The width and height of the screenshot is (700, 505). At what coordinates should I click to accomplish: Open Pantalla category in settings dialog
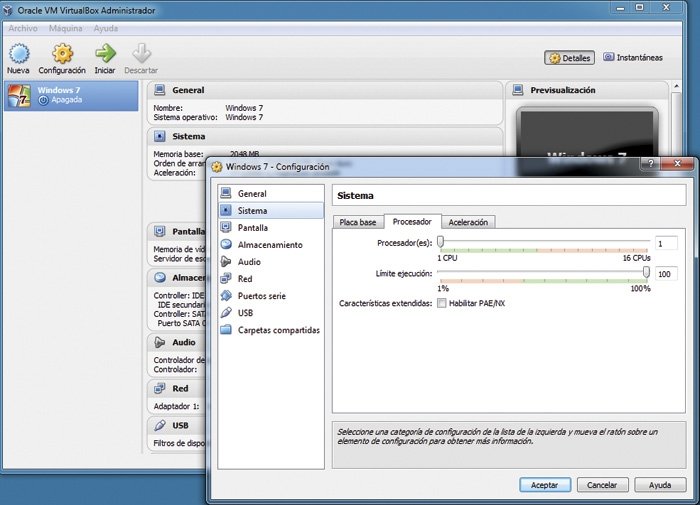[271, 228]
